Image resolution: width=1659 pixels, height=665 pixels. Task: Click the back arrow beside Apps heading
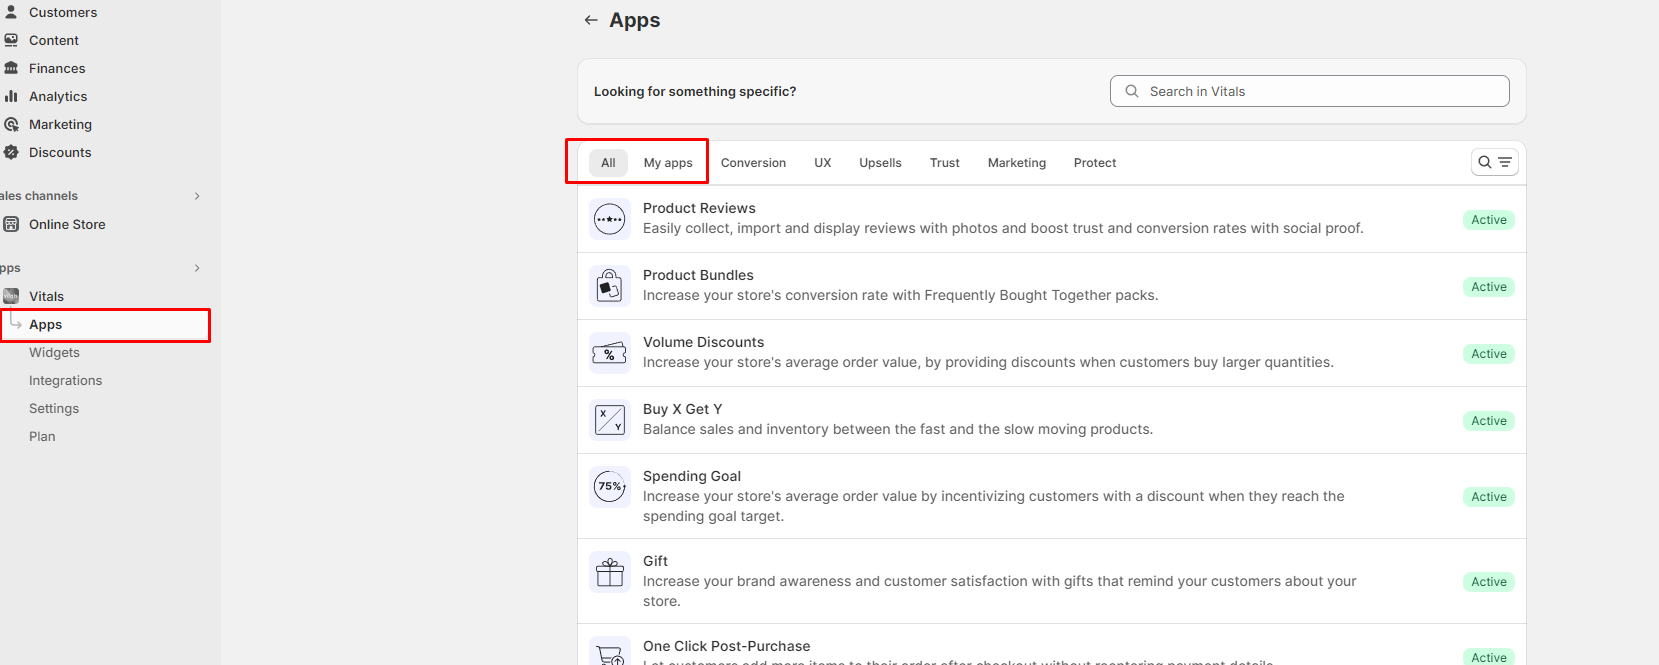point(591,20)
